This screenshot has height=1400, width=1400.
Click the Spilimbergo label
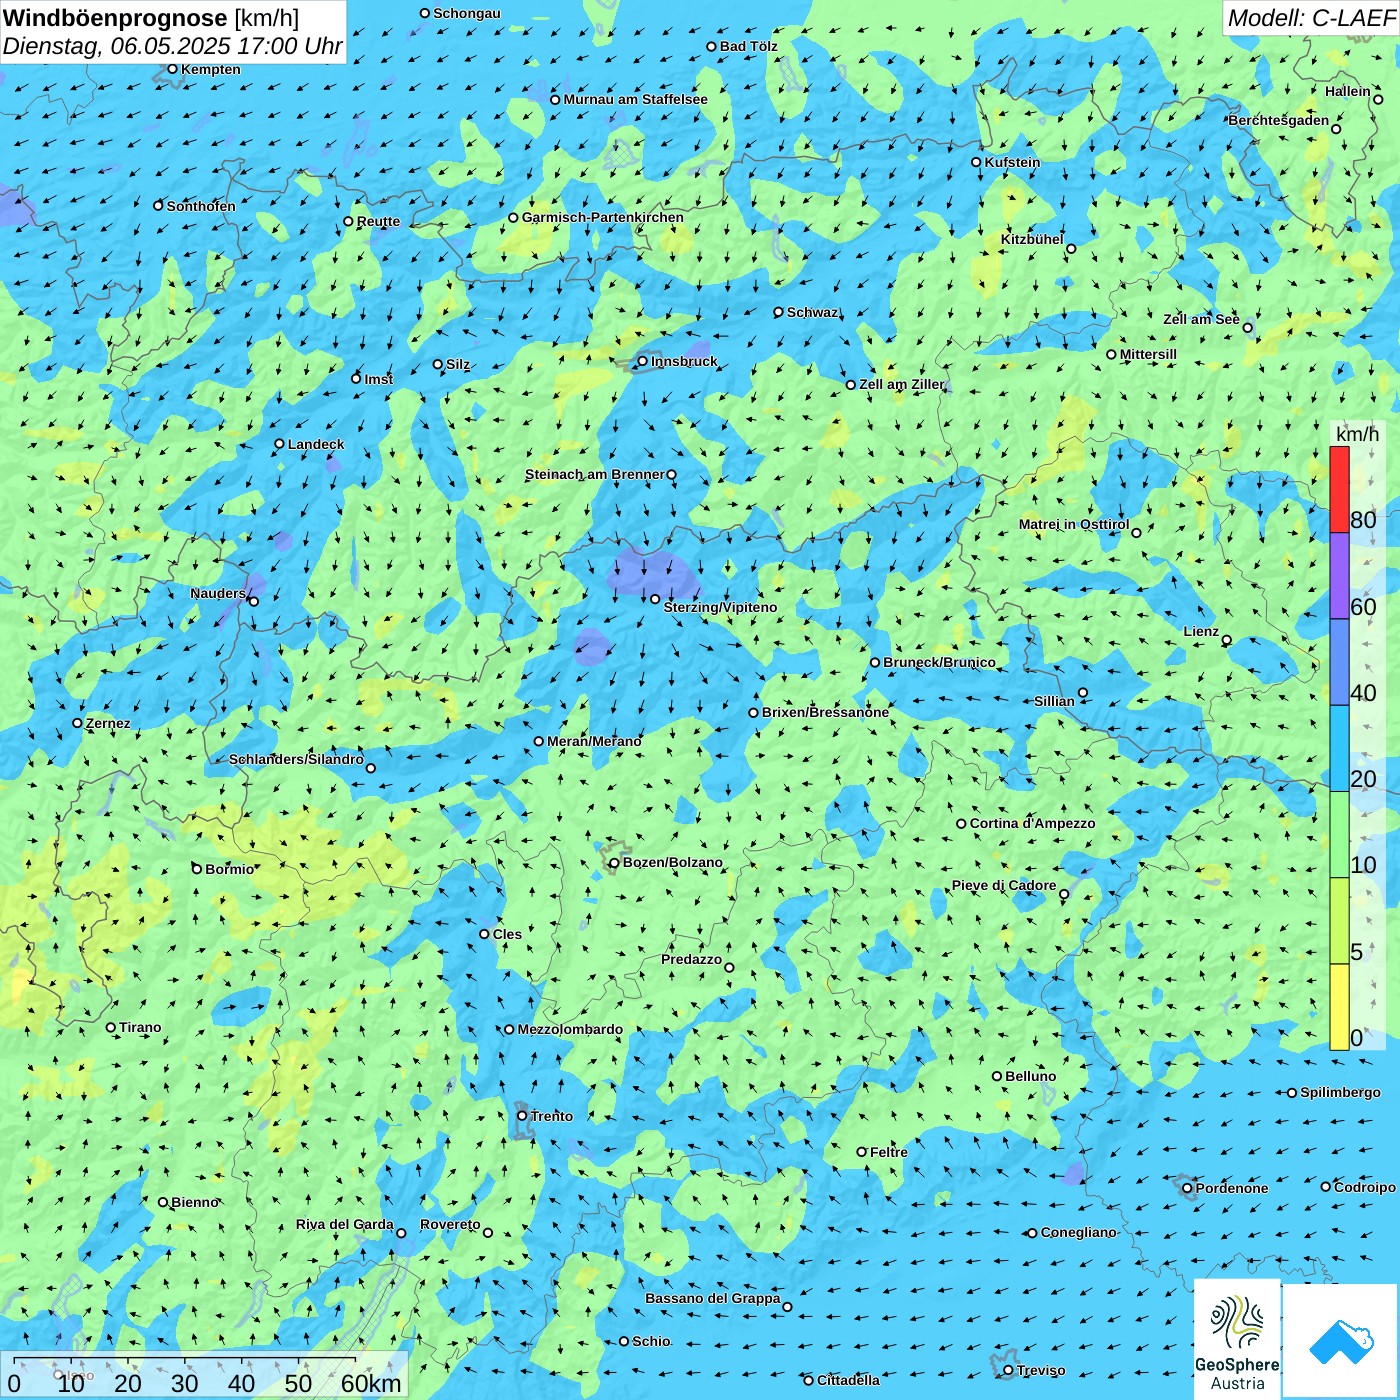click(1341, 1092)
